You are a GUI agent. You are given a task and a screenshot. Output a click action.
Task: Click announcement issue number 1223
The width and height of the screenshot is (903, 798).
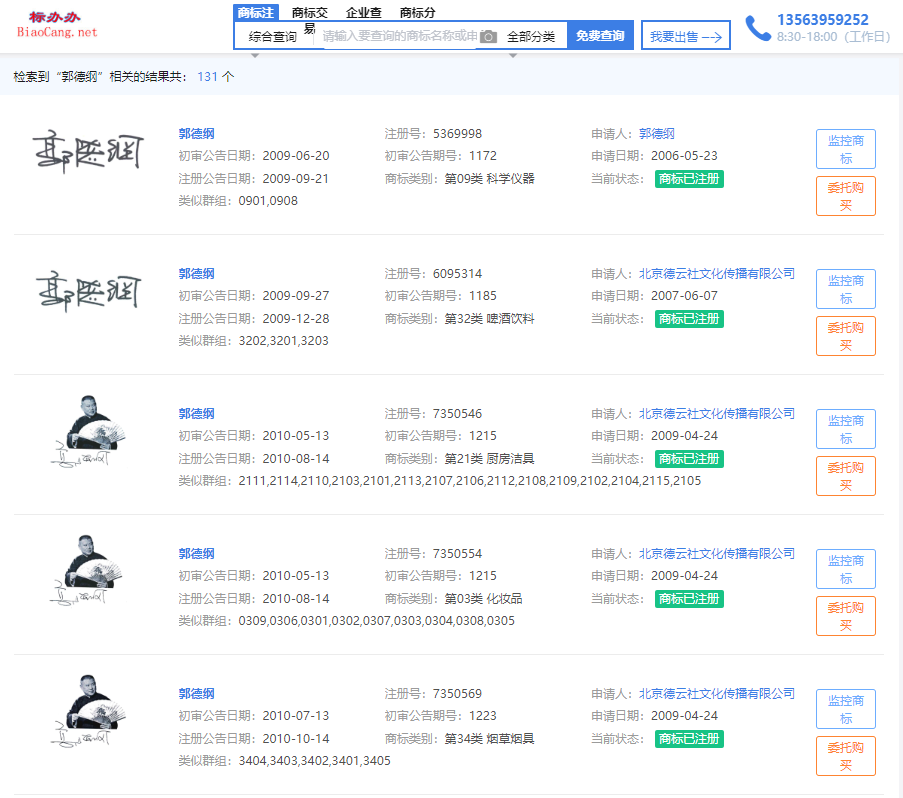(483, 716)
